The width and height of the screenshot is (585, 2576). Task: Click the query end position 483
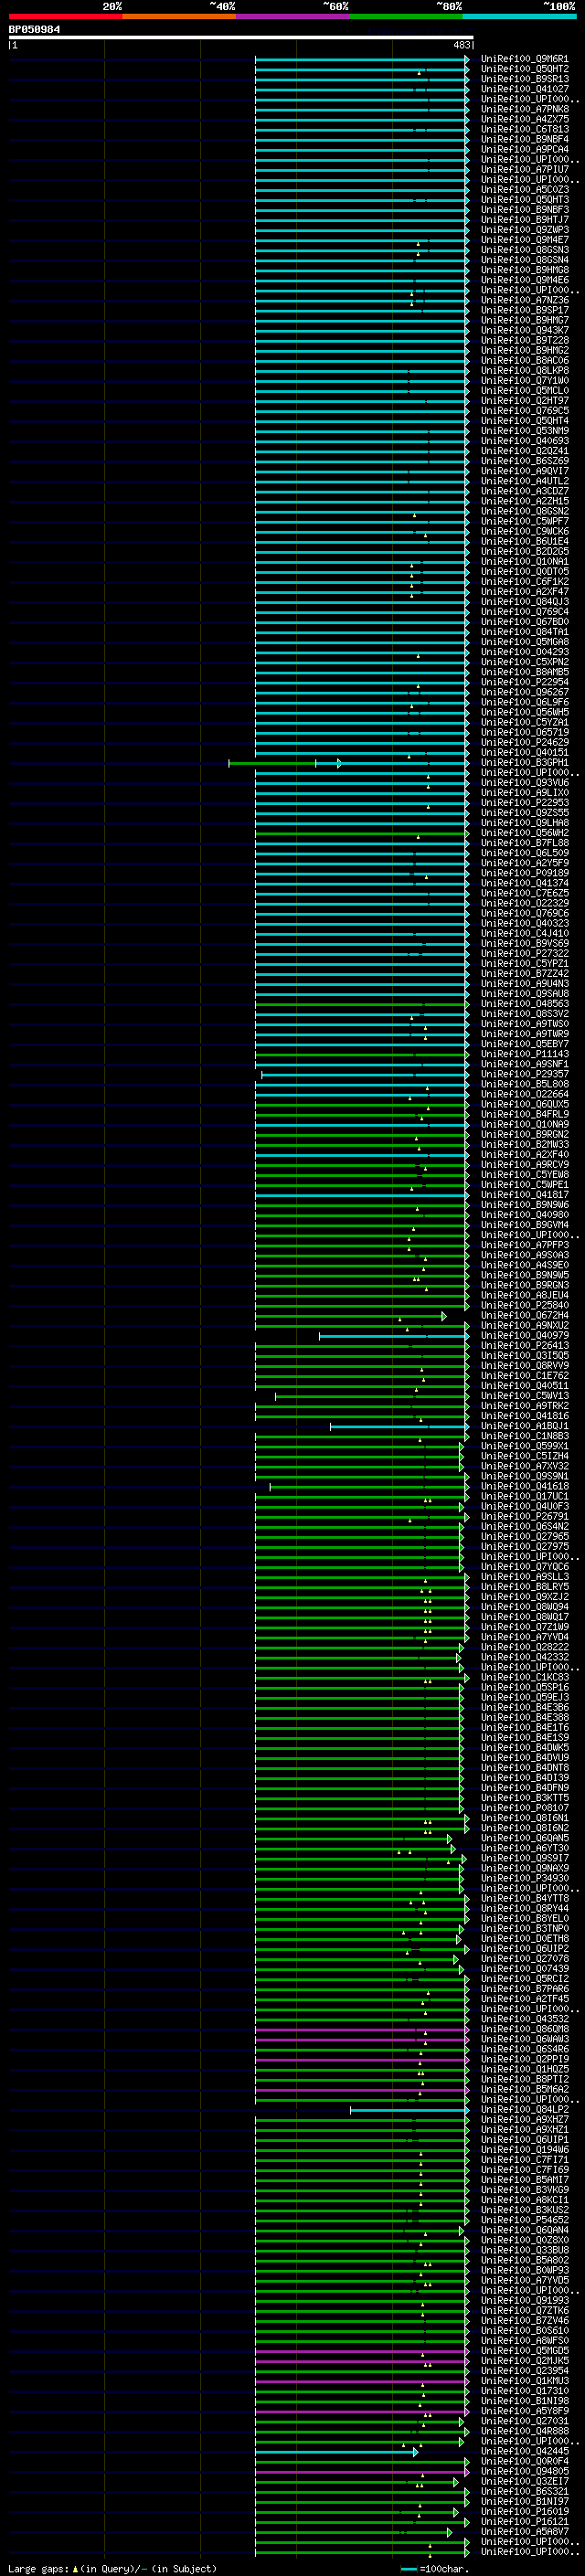[461, 45]
